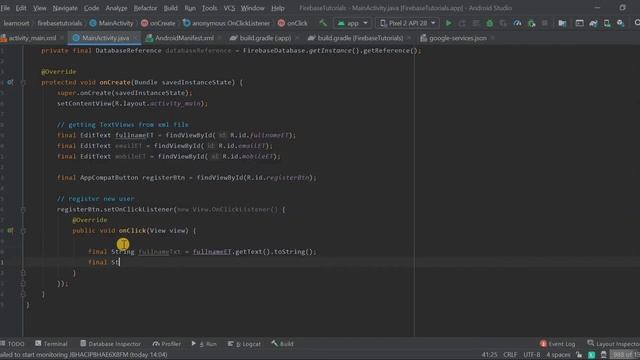640x360 pixels.
Task: Open the Event Log panel
Action: [x=557, y=344]
